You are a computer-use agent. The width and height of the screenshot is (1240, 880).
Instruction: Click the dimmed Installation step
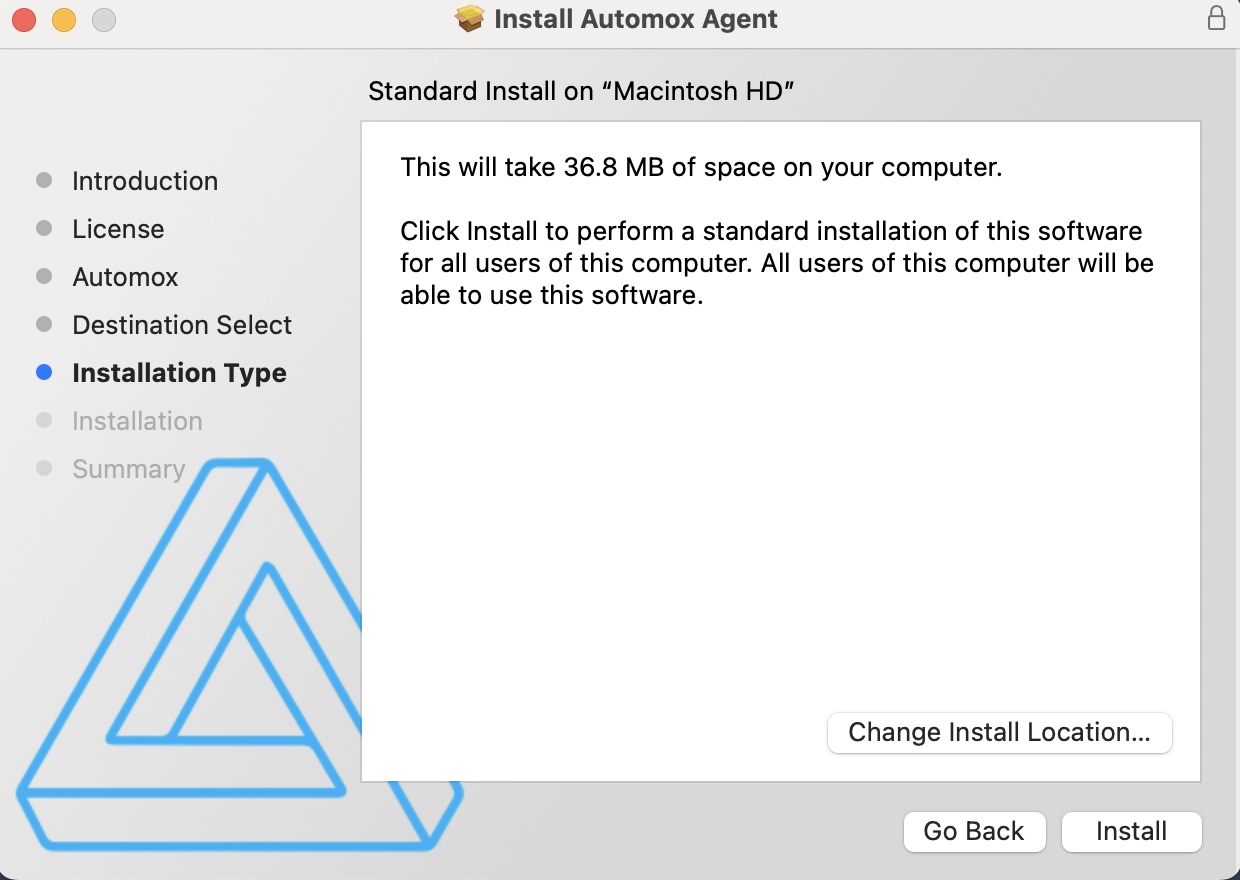(137, 421)
